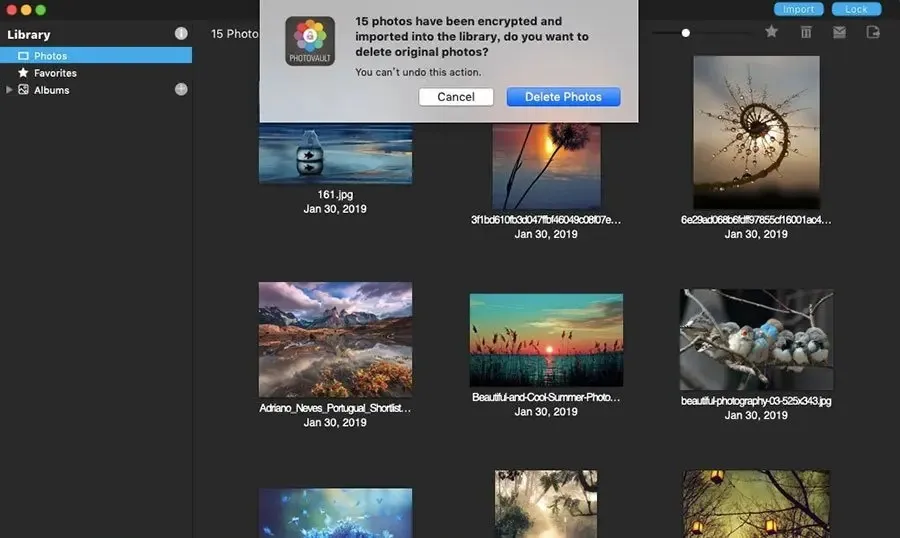
Task: Click the mail share icon in toolbar
Action: 839,32
